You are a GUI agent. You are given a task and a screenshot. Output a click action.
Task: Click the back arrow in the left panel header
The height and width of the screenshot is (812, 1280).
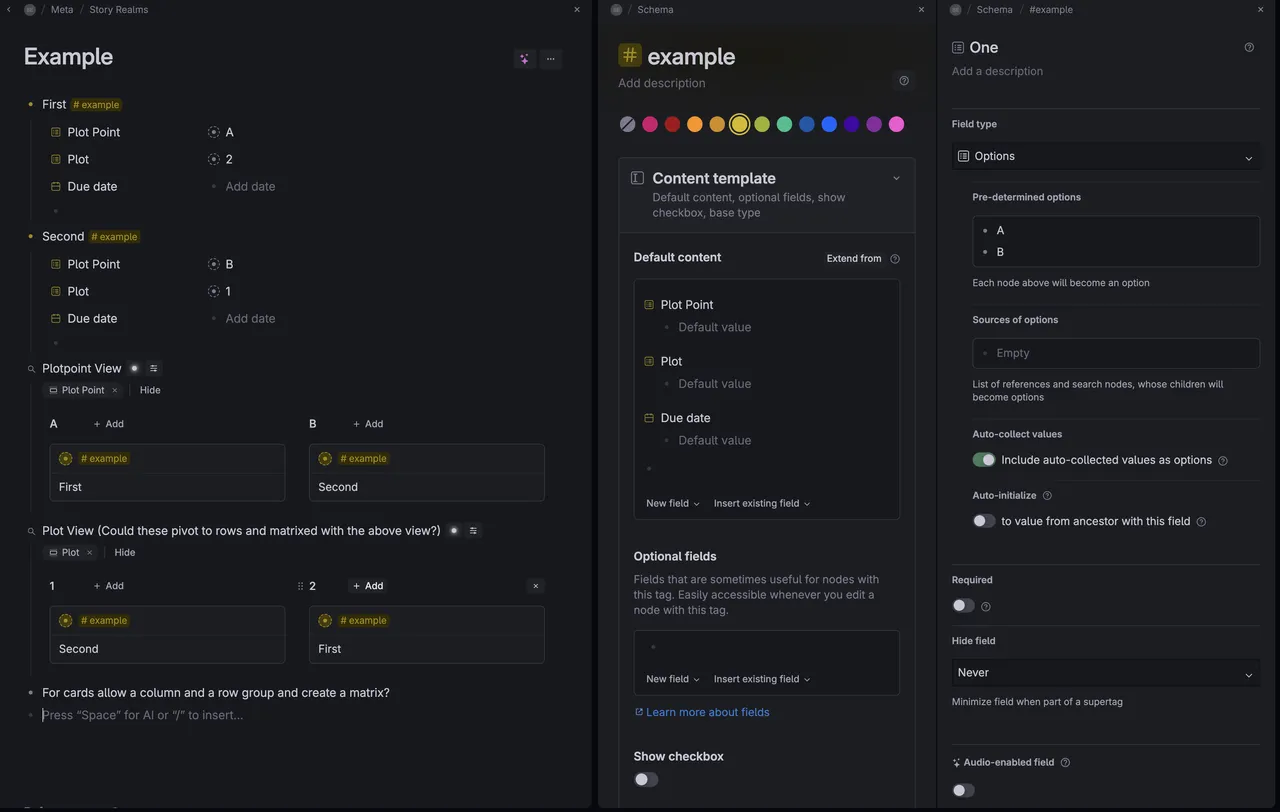9,9
